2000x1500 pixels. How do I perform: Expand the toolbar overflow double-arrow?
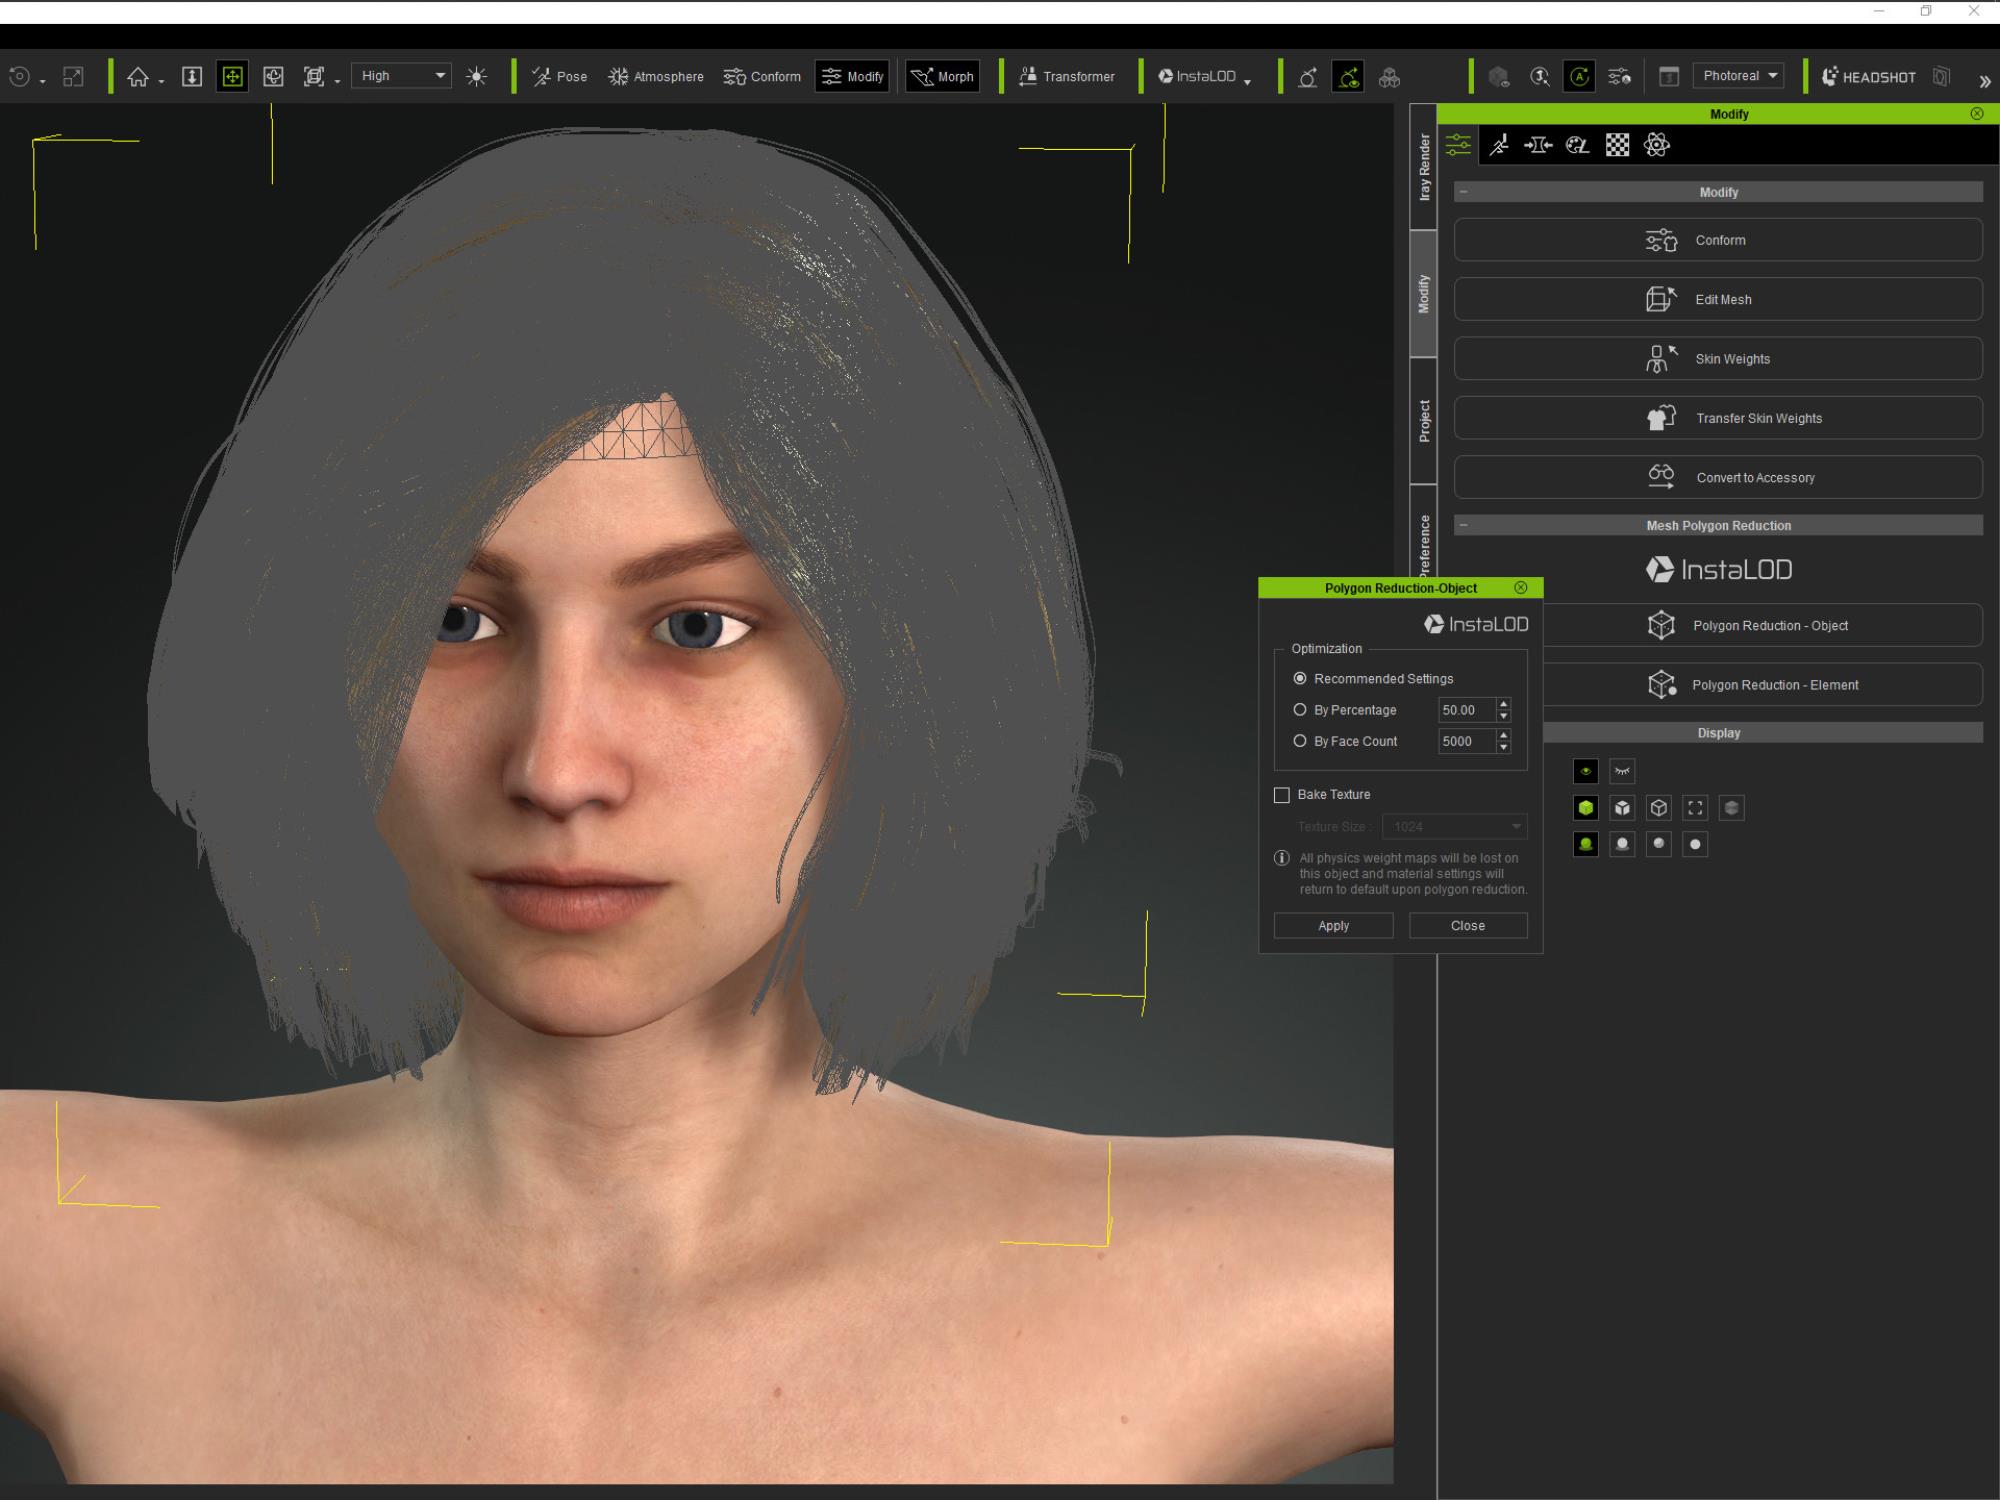[x=1984, y=81]
